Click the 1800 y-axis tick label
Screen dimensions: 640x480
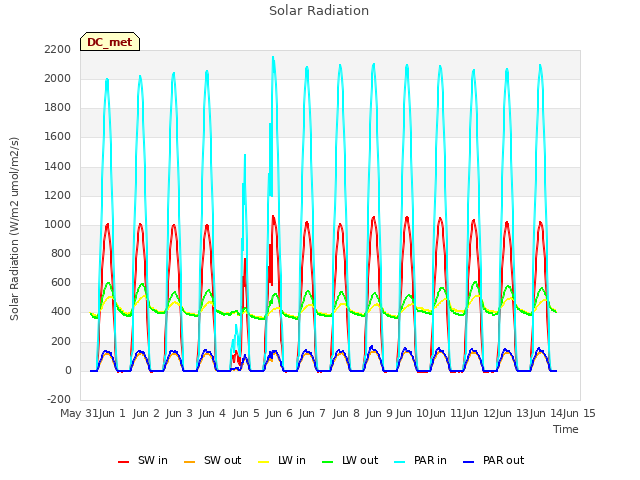coord(58,107)
